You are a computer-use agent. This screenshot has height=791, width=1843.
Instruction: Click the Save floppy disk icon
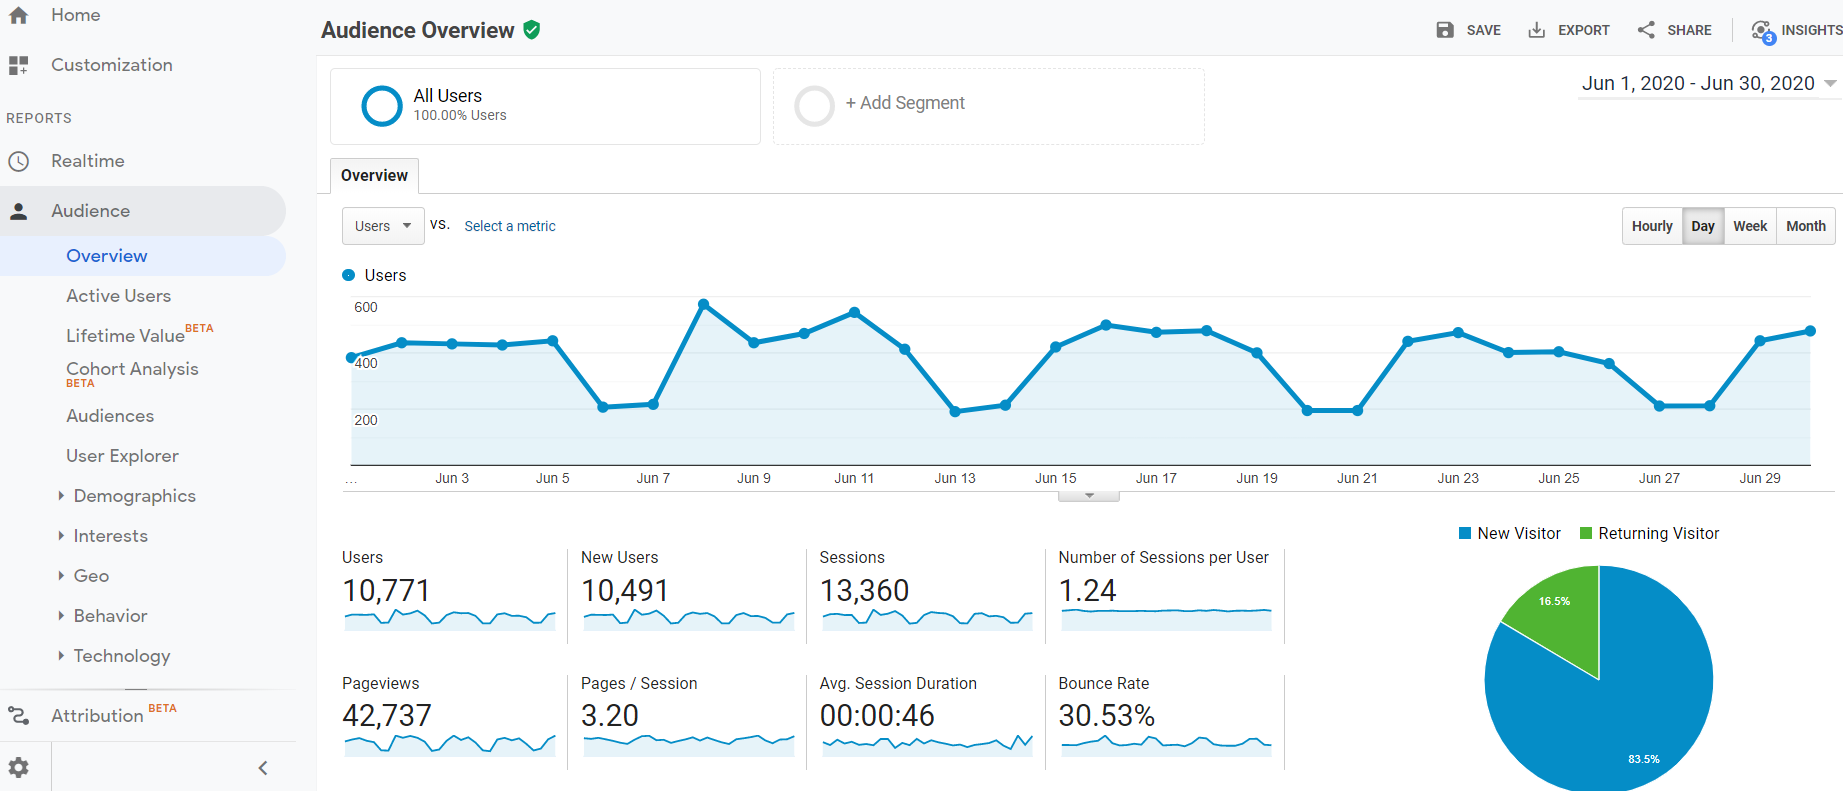click(1445, 30)
